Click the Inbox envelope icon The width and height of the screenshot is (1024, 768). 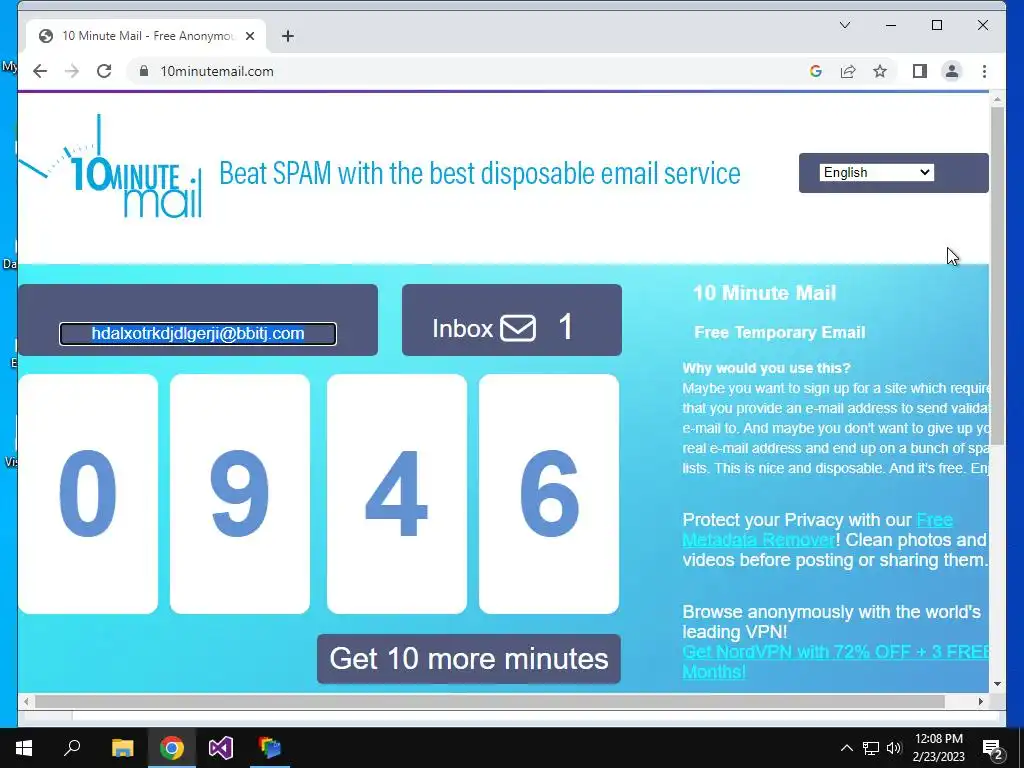pos(518,328)
